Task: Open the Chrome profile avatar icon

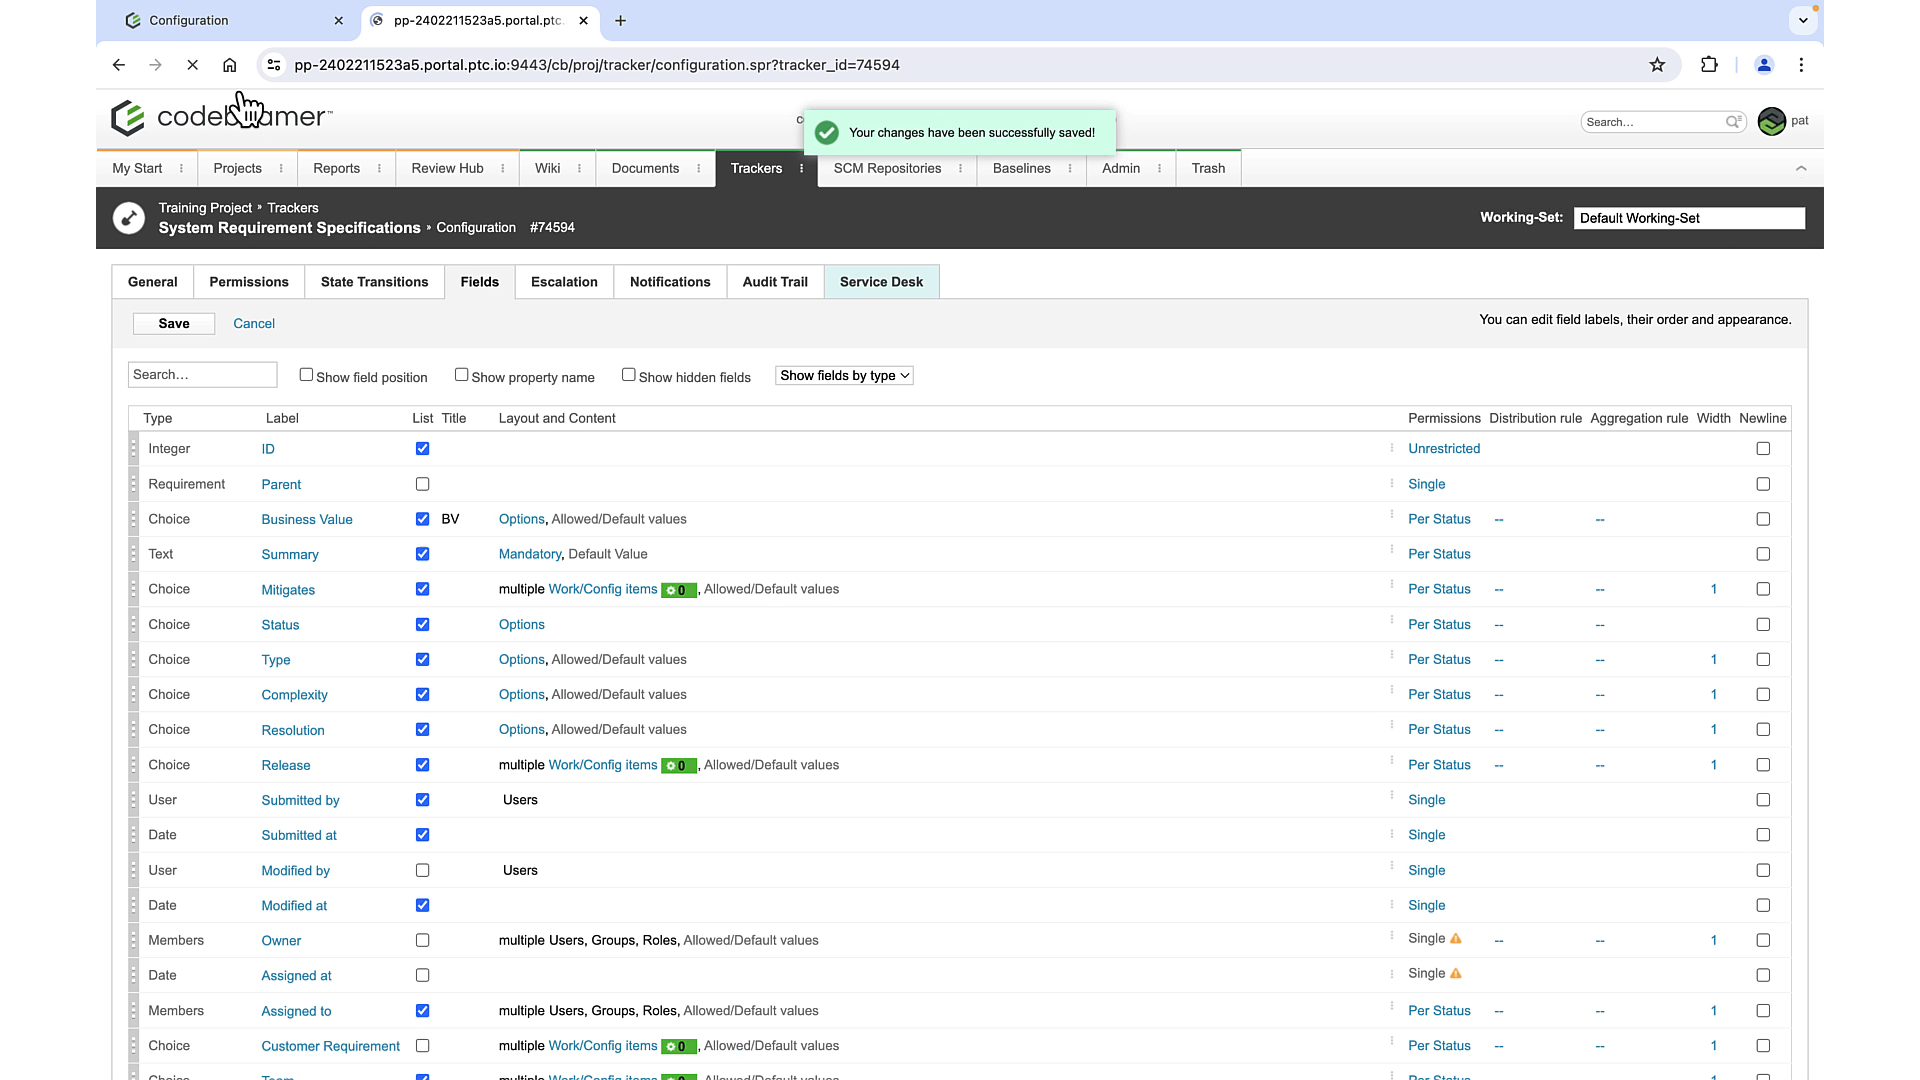Action: 1764,65
